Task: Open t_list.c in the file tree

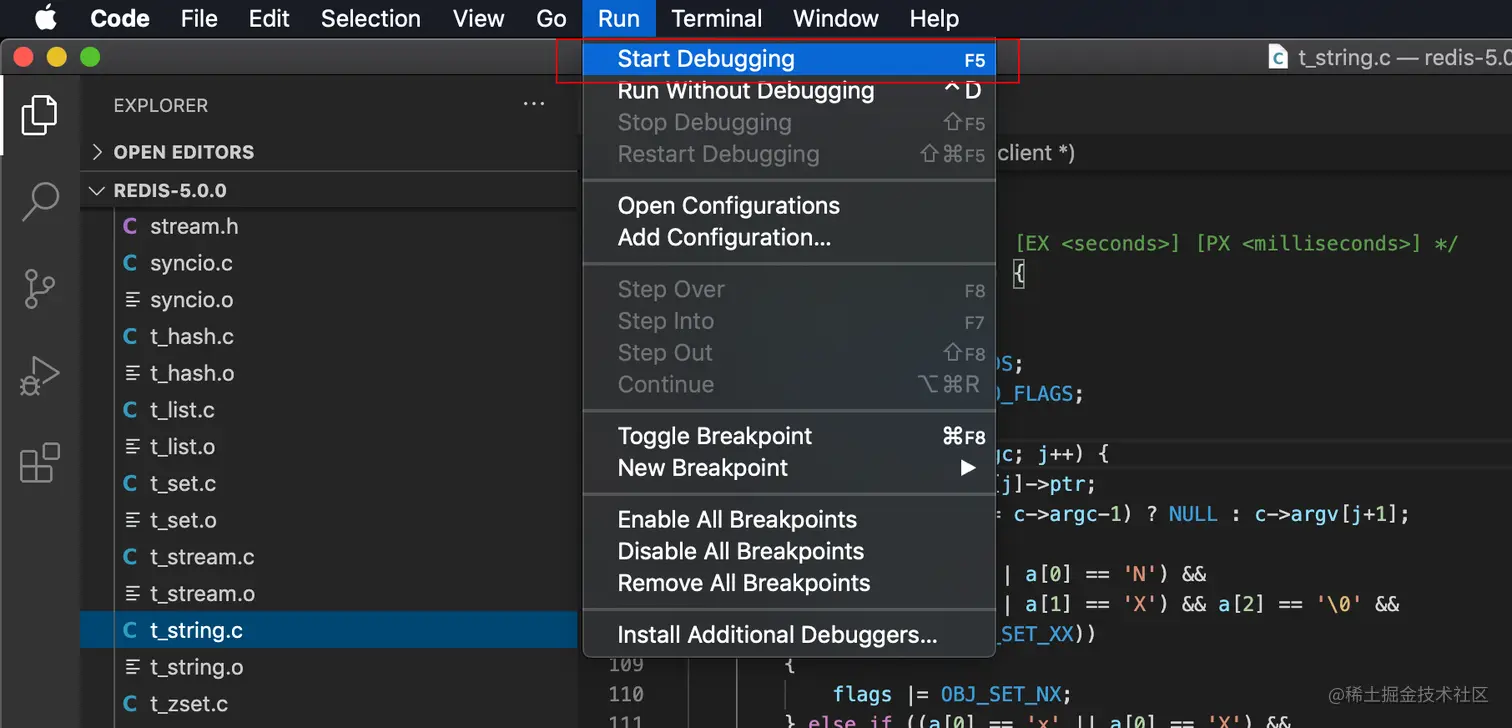Action: coord(329,410)
